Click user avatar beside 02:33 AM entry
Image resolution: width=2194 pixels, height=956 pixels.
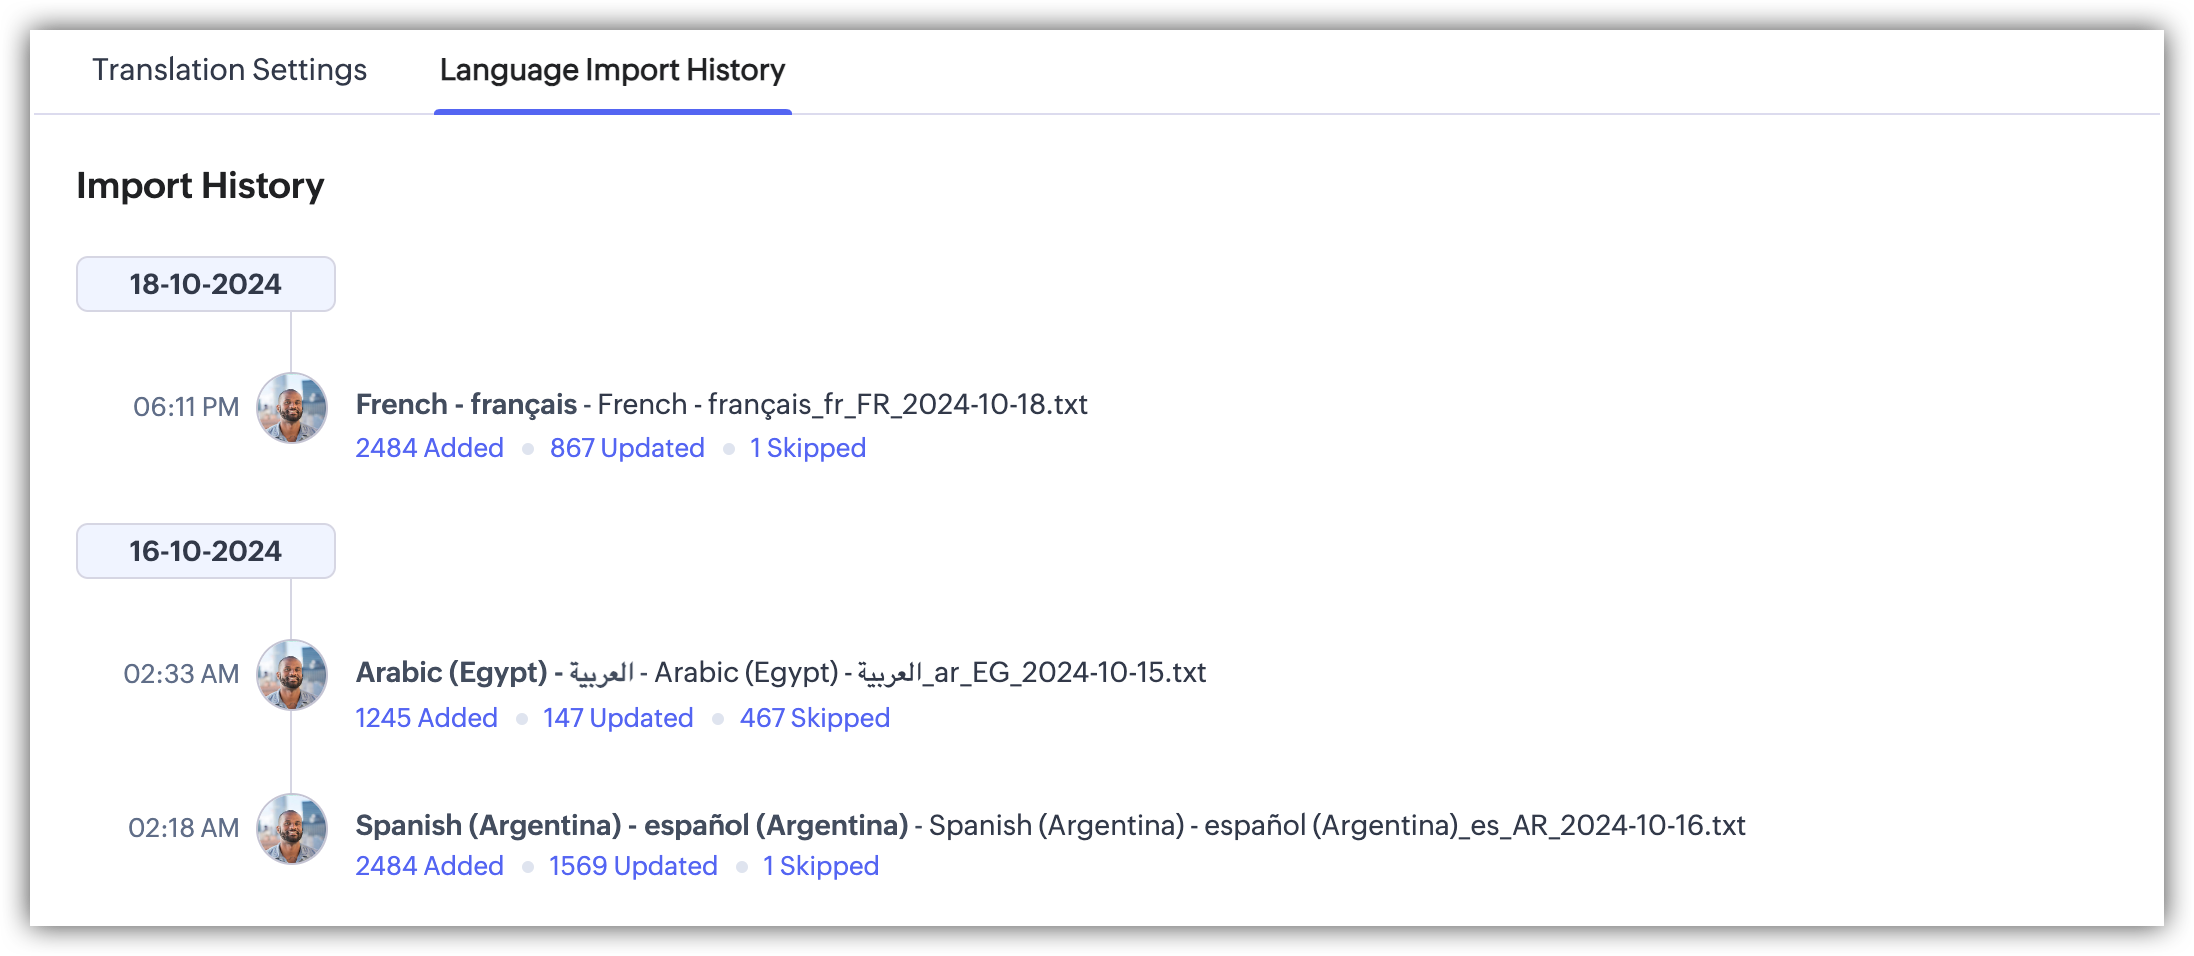click(x=291, y=675)
